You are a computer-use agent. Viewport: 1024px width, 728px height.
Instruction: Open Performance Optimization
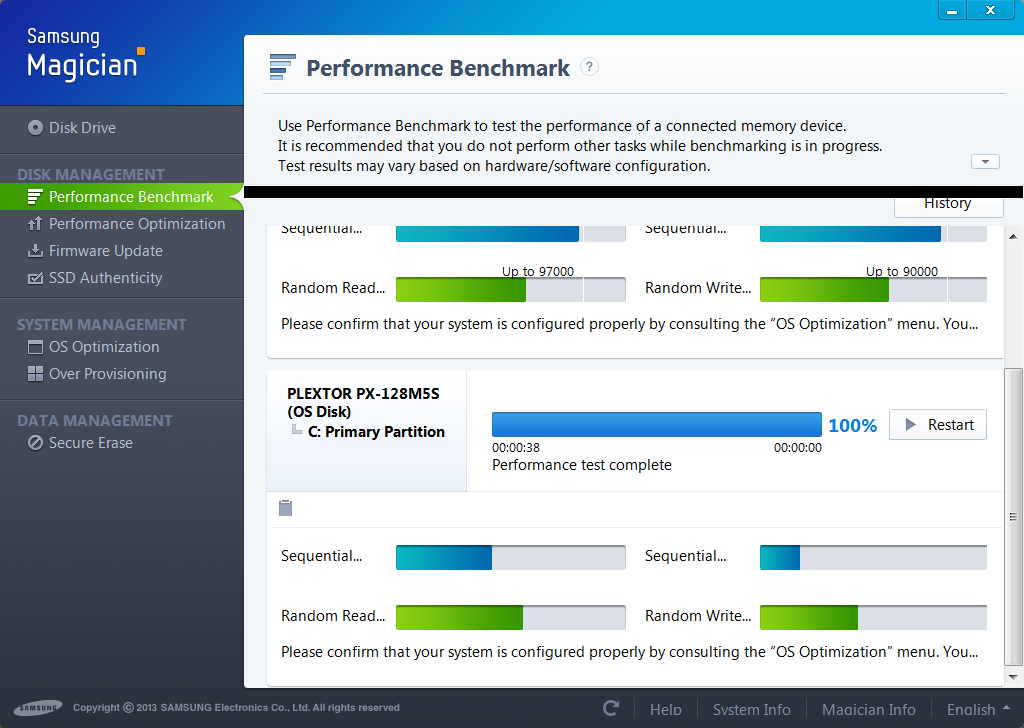pyautogui.click(x=126, y=224)
